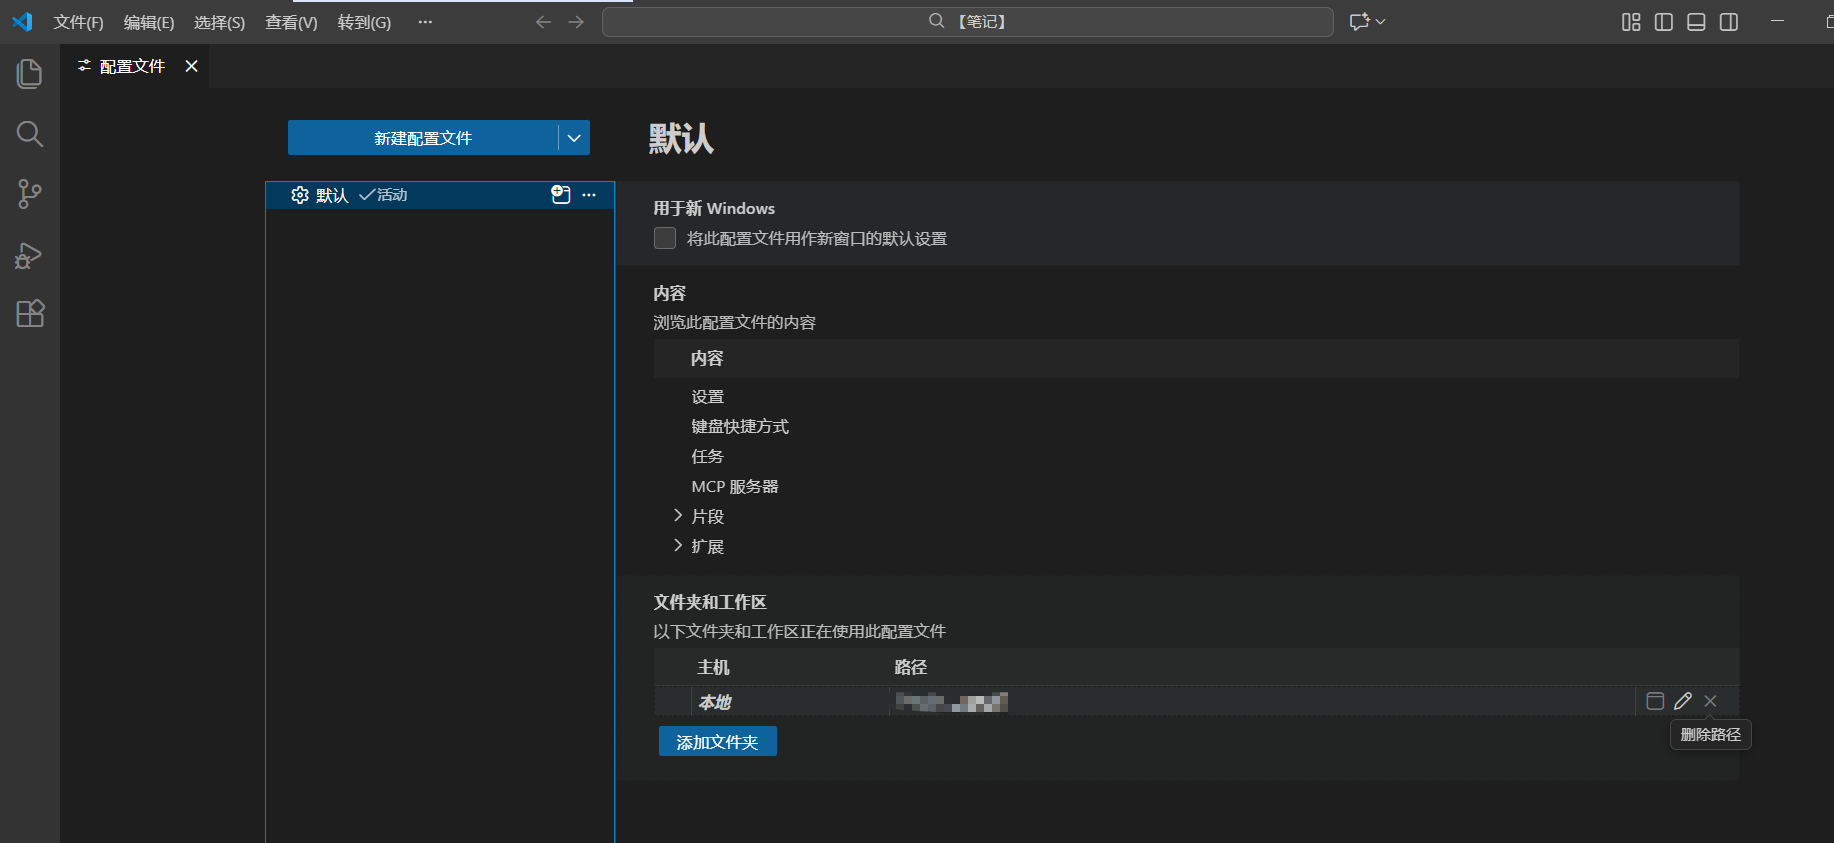Click the 【笔记】 command center search box
This screenshot has width=1834, height=843.
tap(967, 22)
